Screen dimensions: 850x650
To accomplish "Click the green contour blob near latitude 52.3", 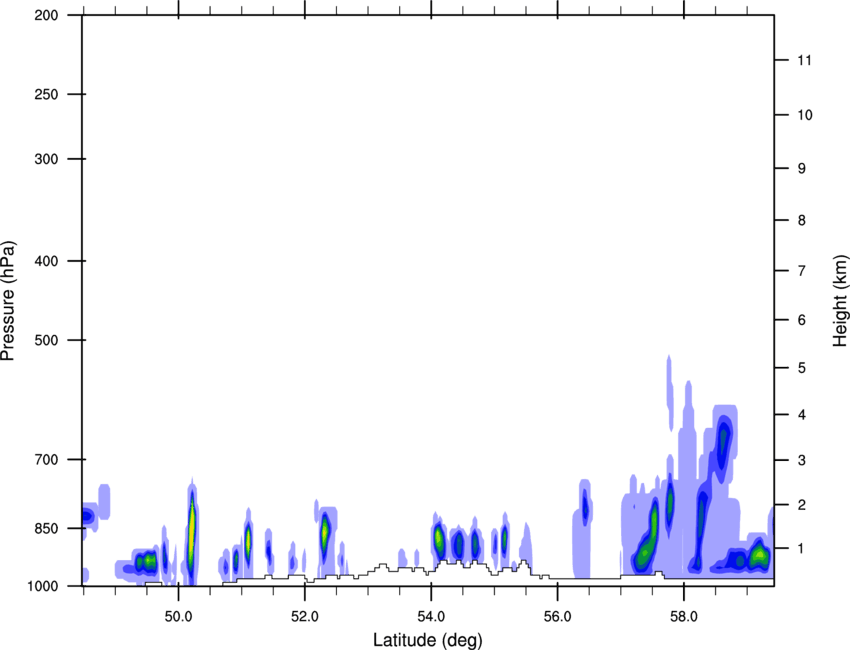I will pyautogui.click(x=325, y=532).
